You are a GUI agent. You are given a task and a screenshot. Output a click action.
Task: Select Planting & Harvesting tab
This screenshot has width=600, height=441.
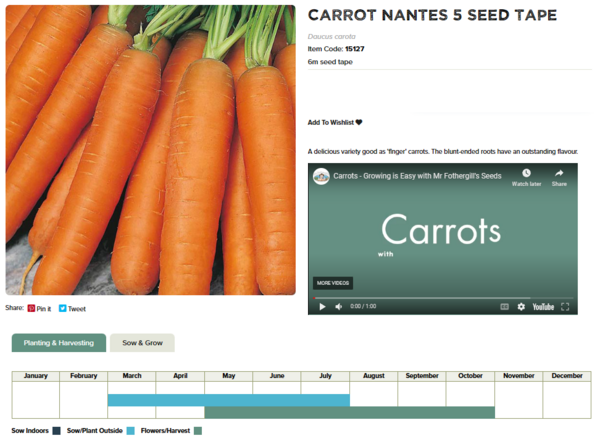tap(59, 343)
